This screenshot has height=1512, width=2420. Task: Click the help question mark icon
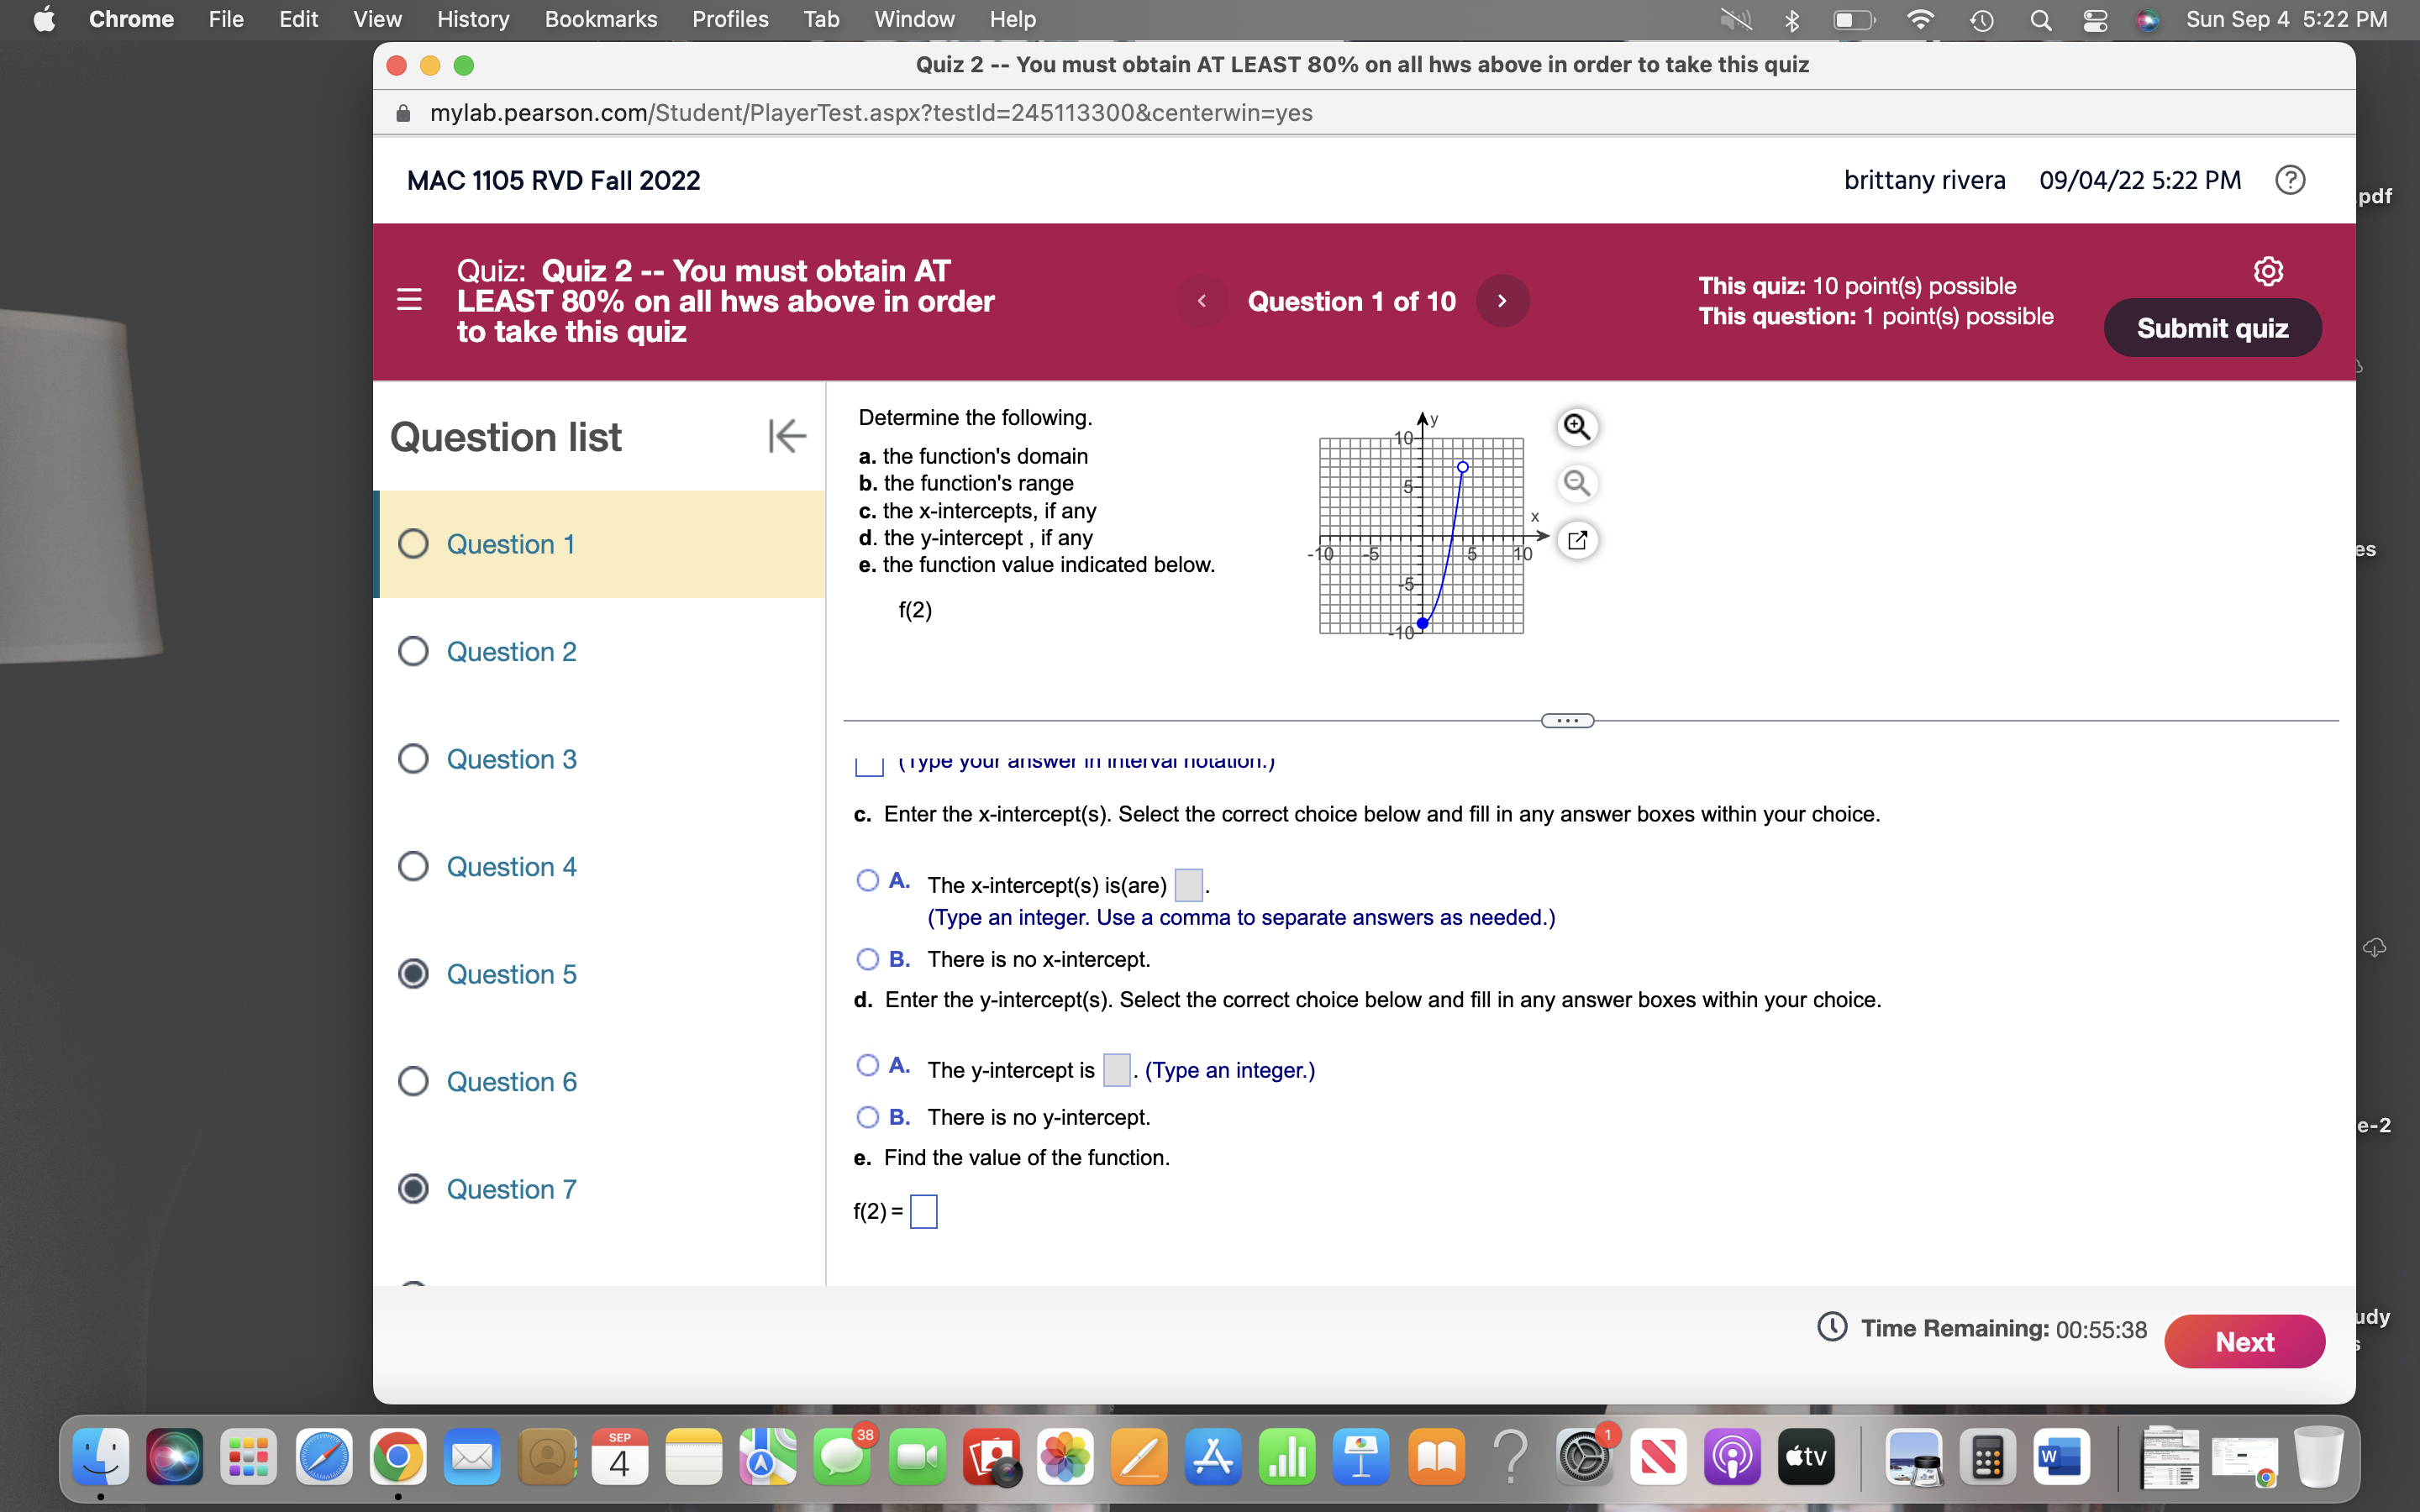click(2289, 180)
